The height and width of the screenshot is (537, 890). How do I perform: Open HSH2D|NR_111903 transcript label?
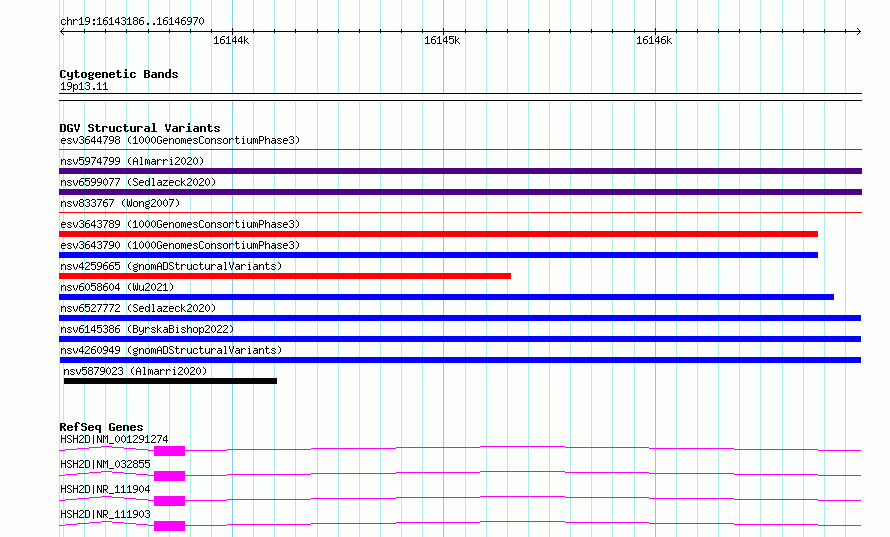point(105,514)
